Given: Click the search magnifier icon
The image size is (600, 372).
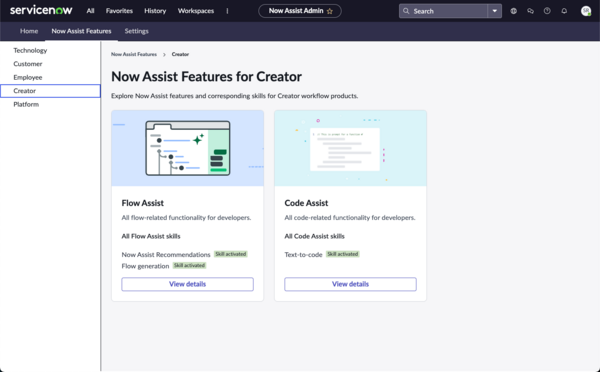Looking at the screenshot, I should click(x=406, y=11).
